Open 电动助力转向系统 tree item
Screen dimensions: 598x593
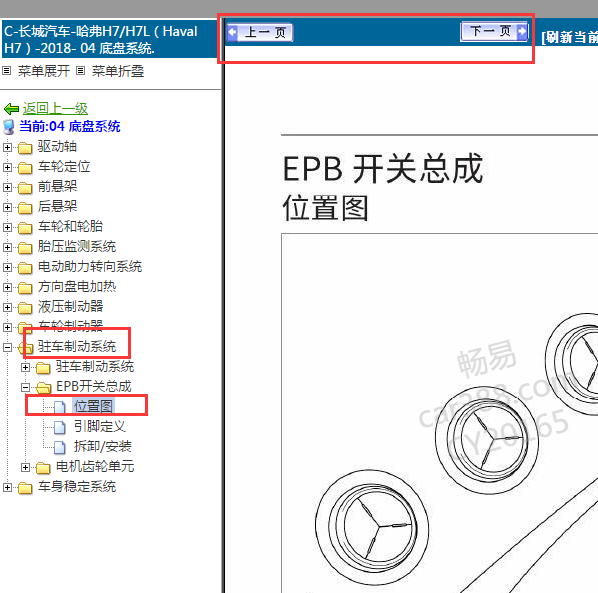pyautogui.click(x=90, y=267)
